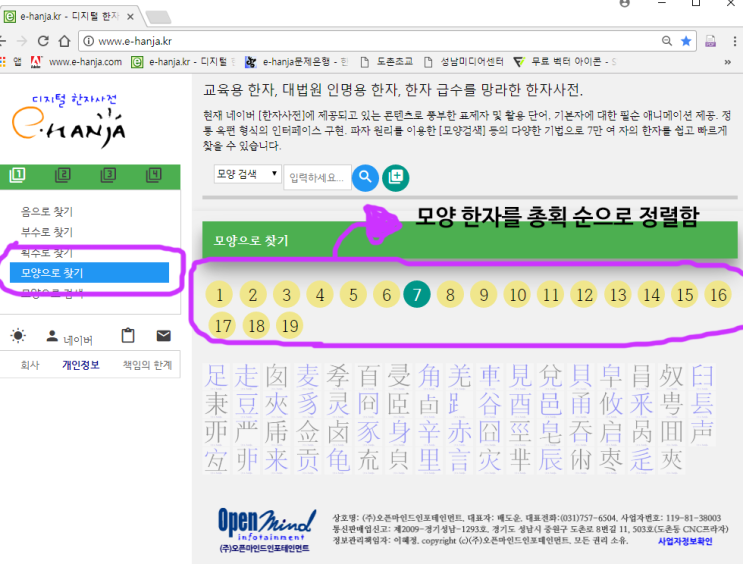Open a new browser tab

pos(159,17)
